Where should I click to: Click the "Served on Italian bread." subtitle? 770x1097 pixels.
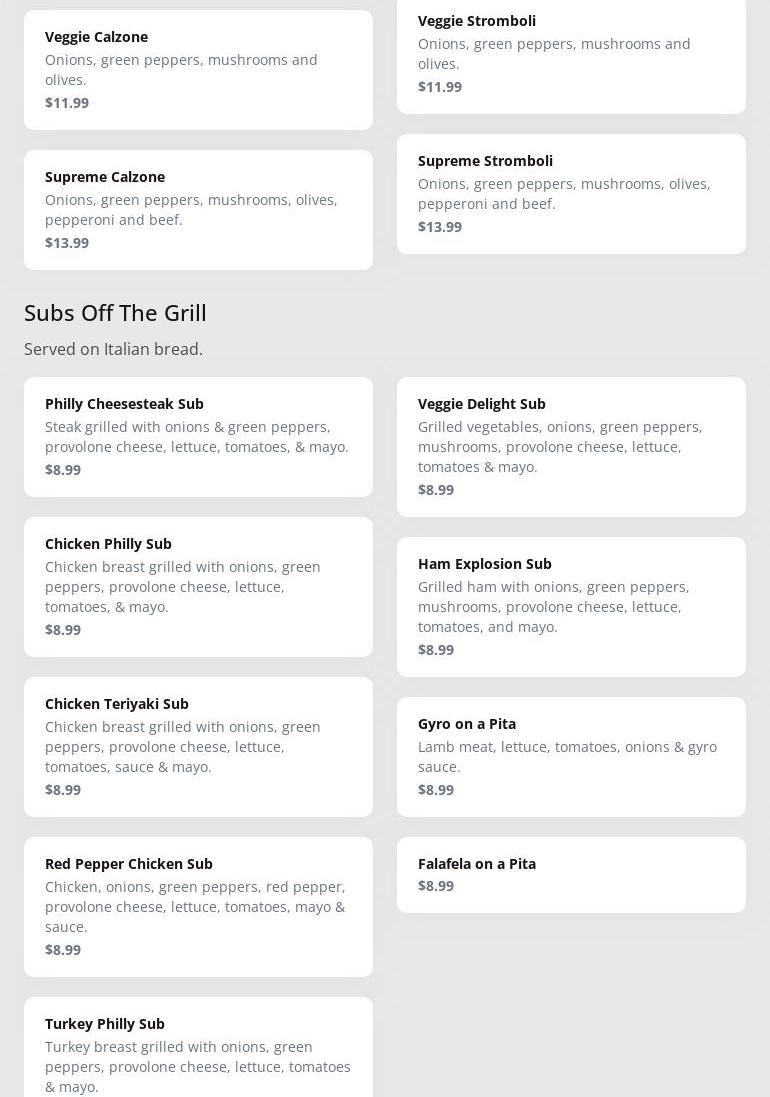113,349
